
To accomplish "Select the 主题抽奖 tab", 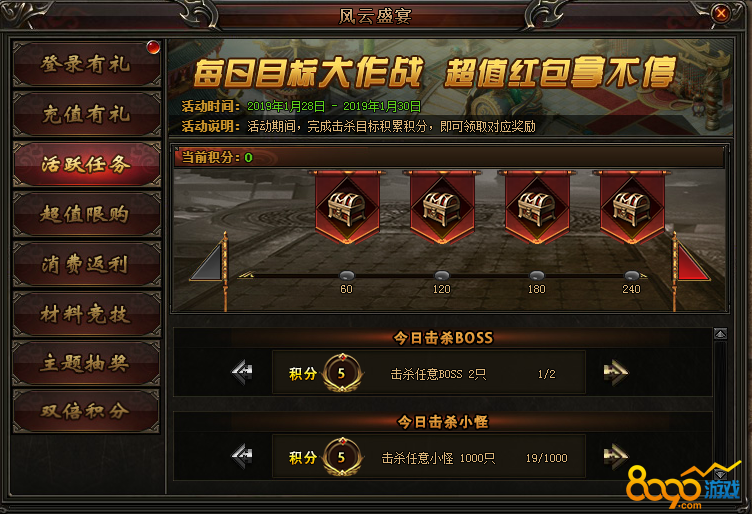I will (86, 363).
